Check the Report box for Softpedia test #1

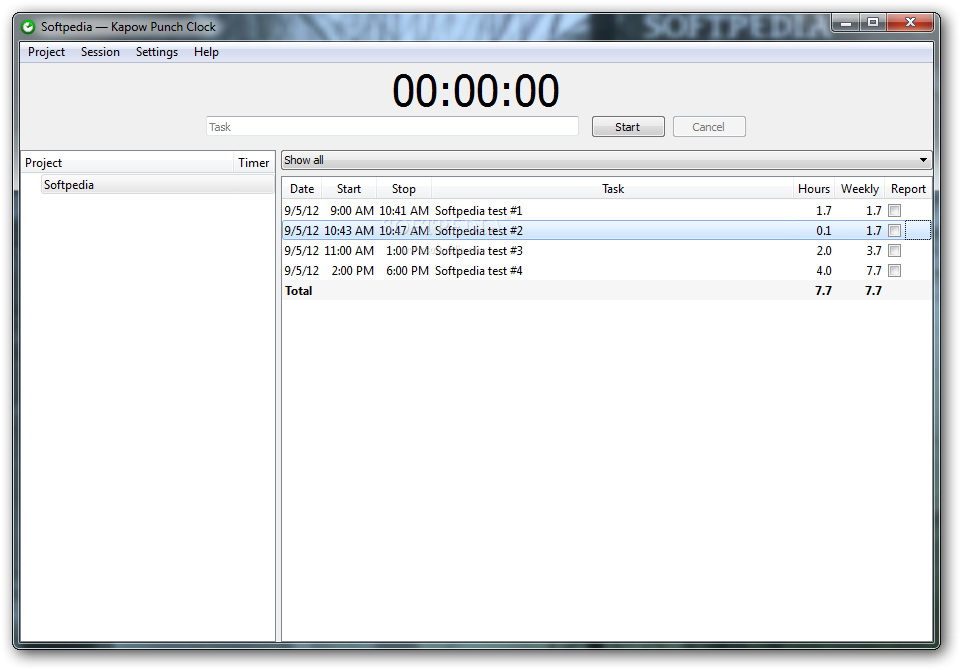point(895,211)
